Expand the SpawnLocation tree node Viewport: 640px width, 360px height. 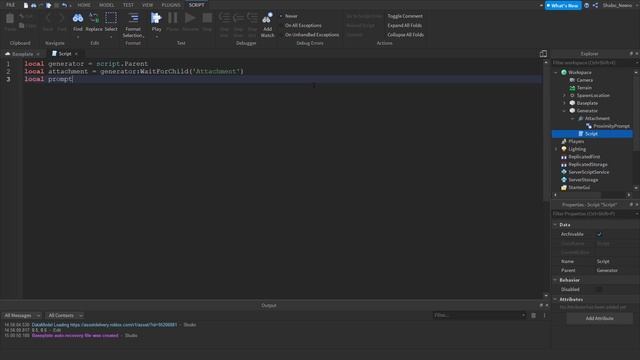coord(564,96)
